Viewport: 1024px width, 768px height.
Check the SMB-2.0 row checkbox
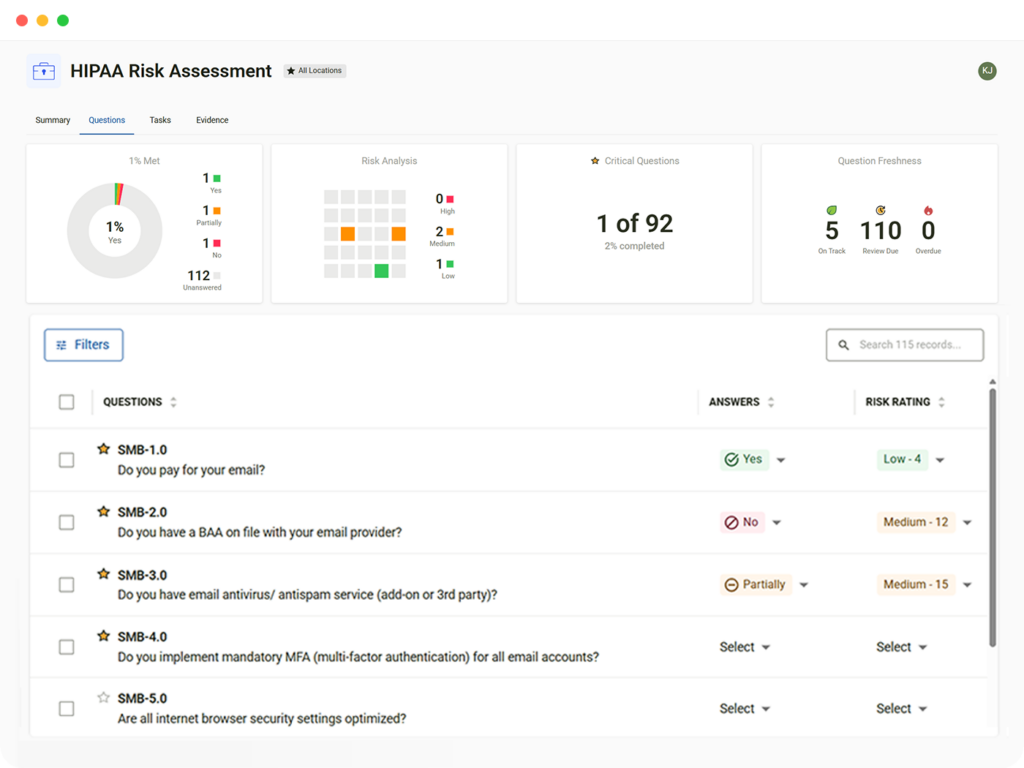pos(67,522)
